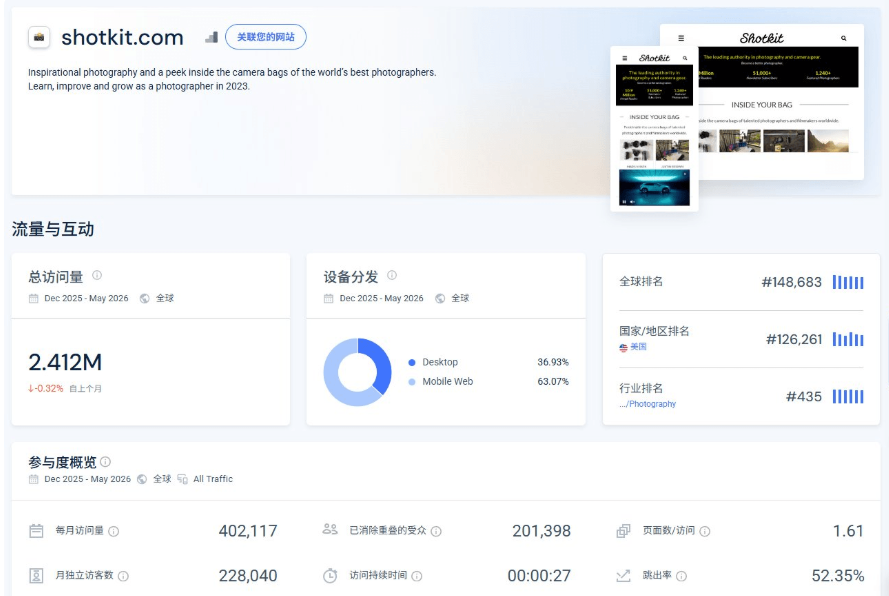Click the bounce rate value 52.35%
The image size is (889, 596).
click(x=838, y=576)
